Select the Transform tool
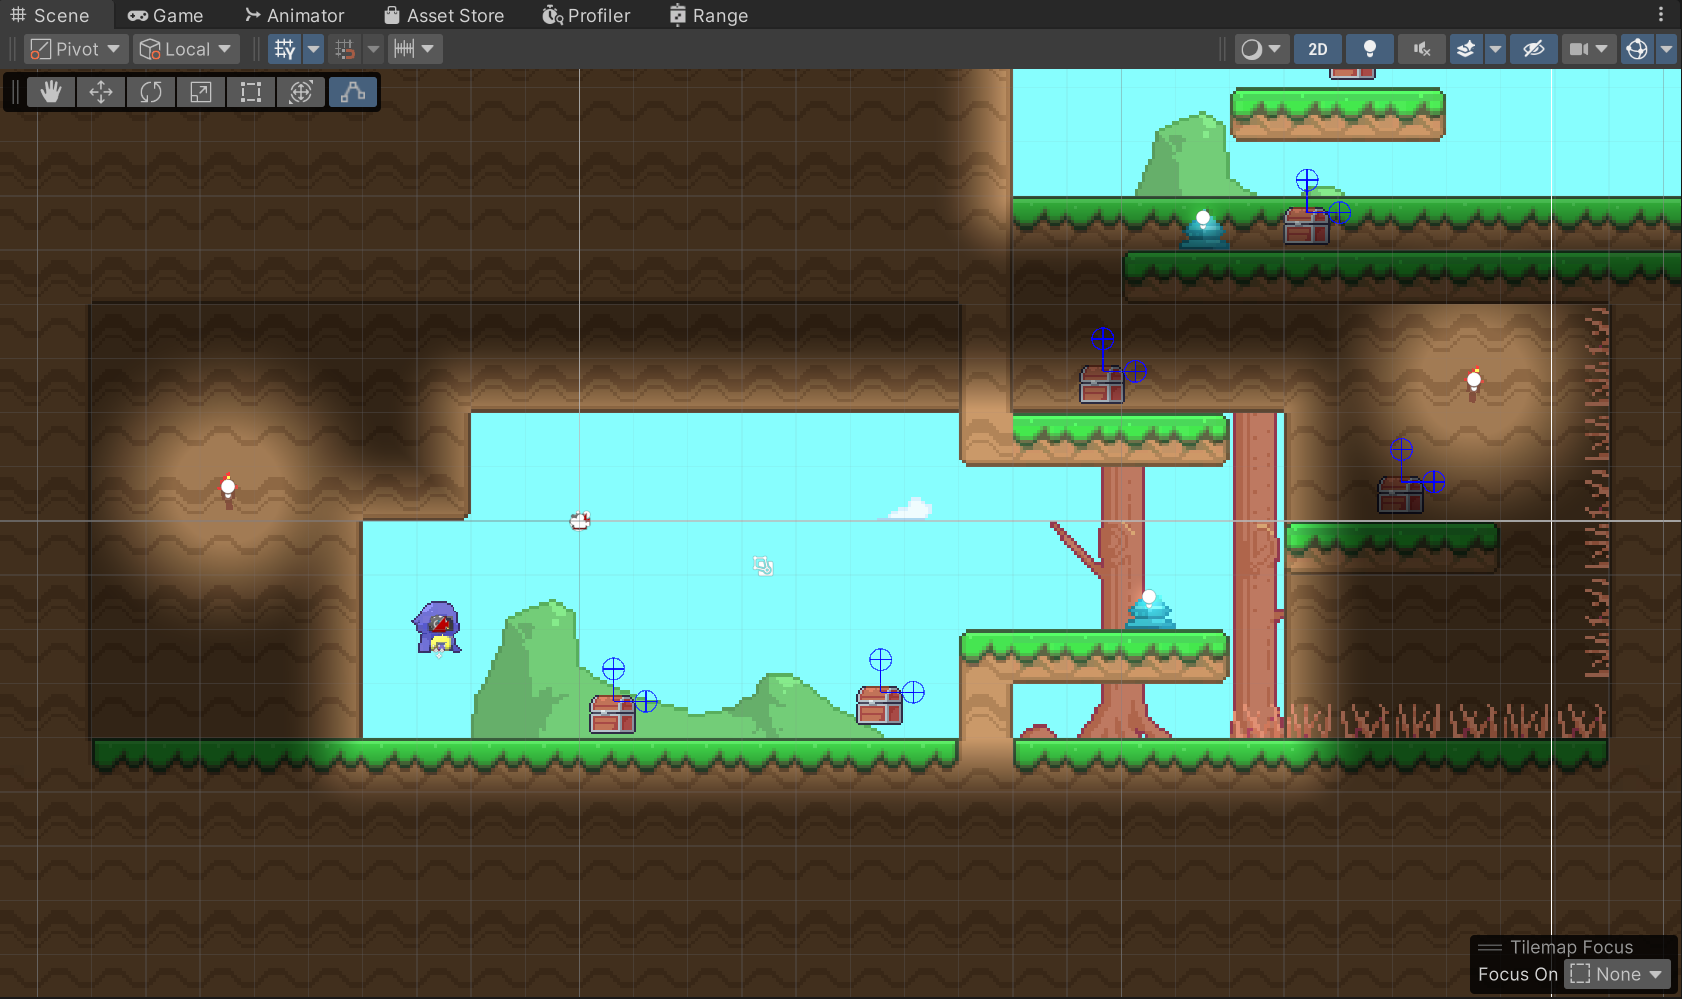 tap(301, 92)
